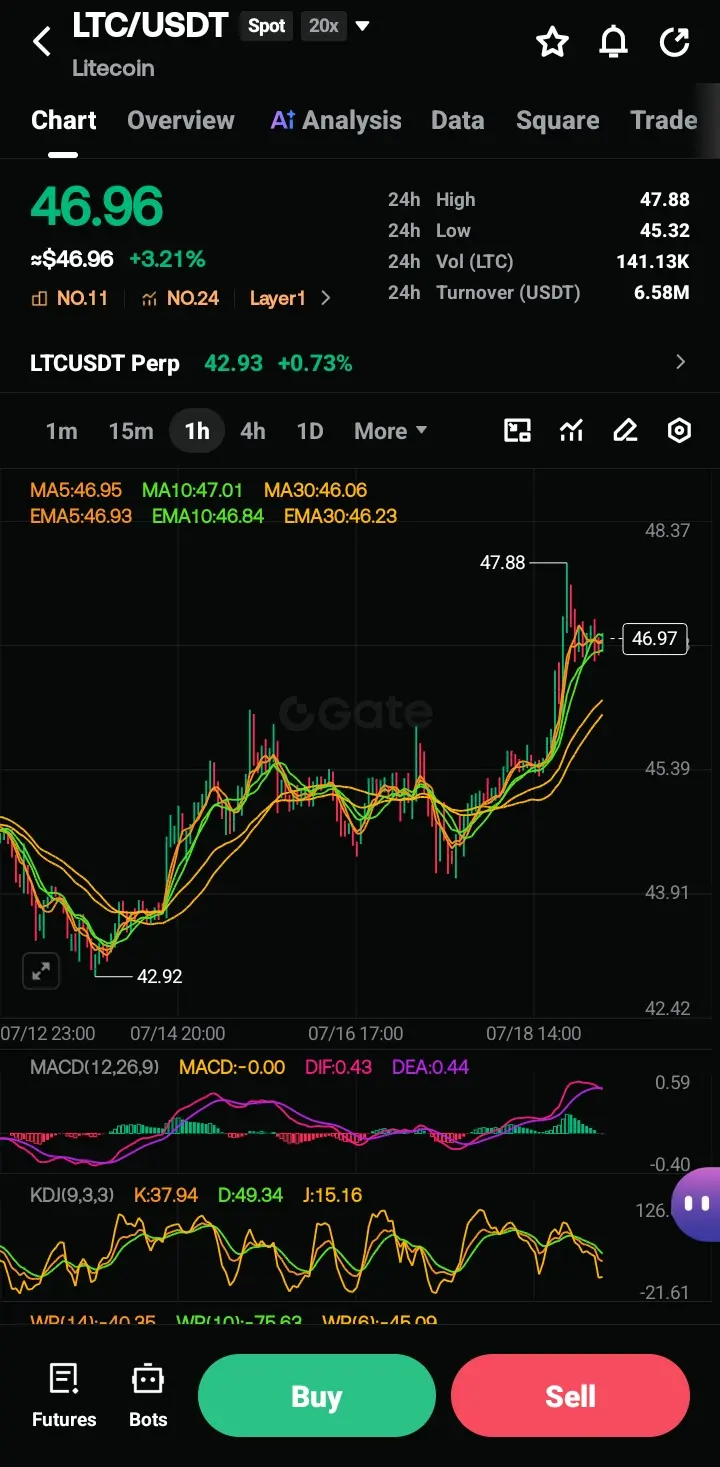The width and height of the screenshot is (720, 1467).
Task: Tap the +3.21% change value
Action: tap(167, 260)
